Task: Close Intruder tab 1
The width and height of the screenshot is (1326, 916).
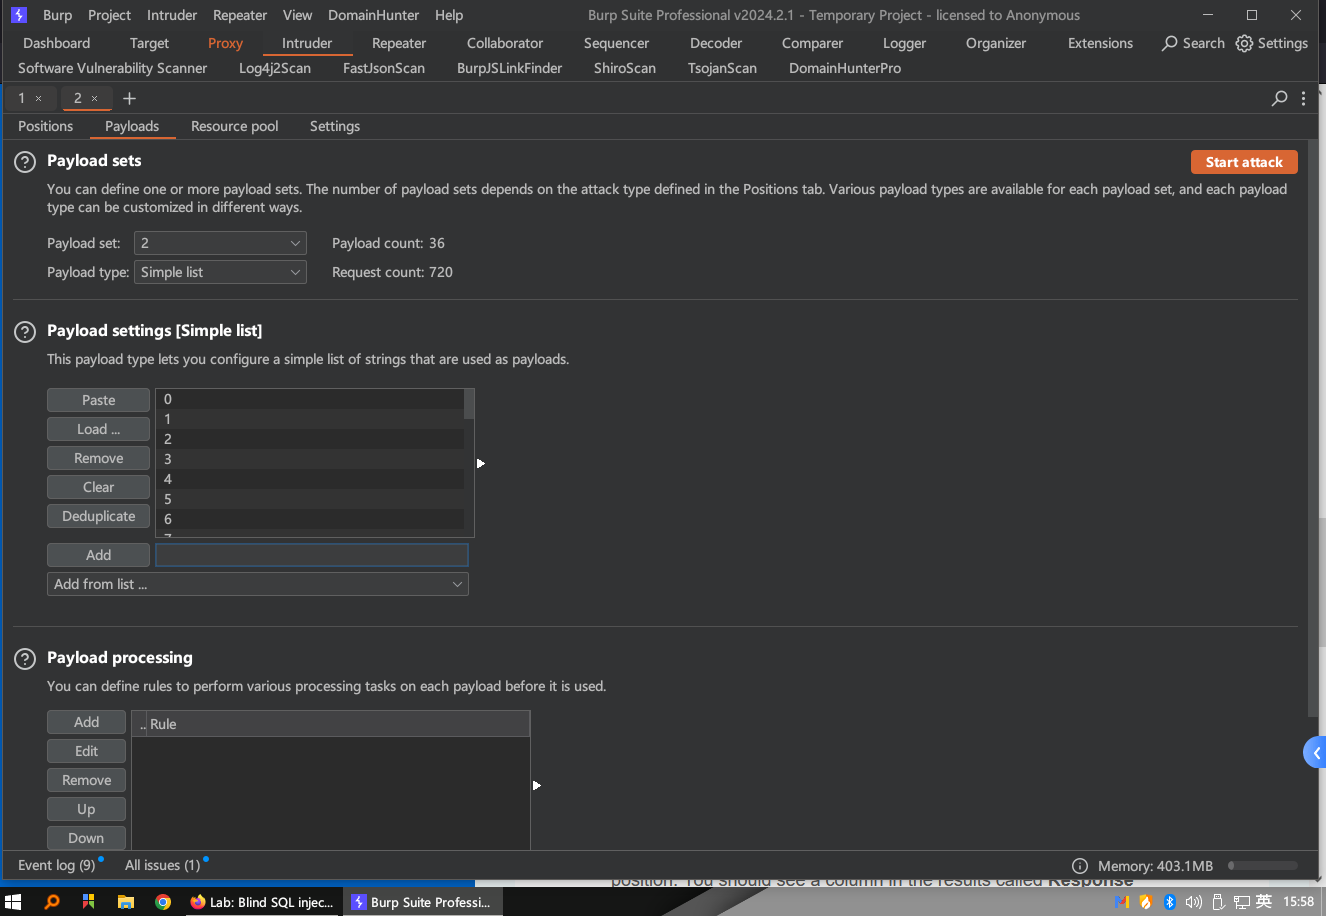Action: click(39, 98)
